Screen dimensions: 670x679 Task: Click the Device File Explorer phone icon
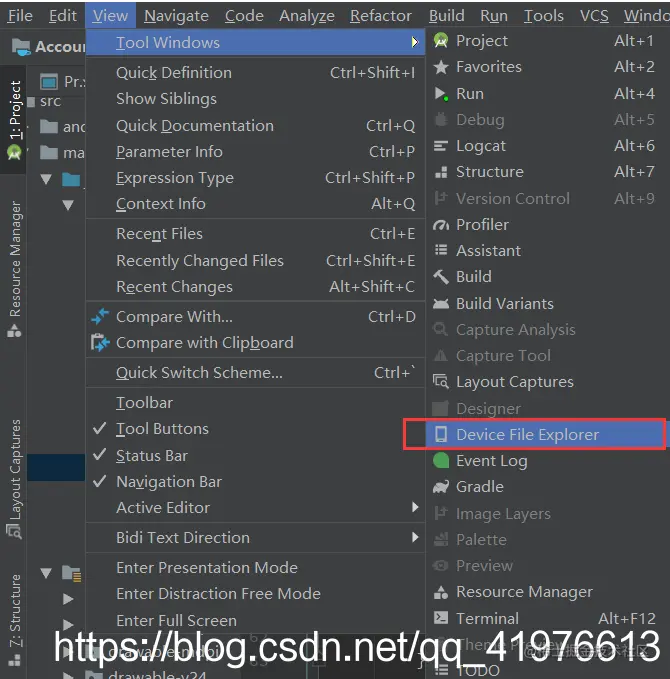click(x=441, y=434)
